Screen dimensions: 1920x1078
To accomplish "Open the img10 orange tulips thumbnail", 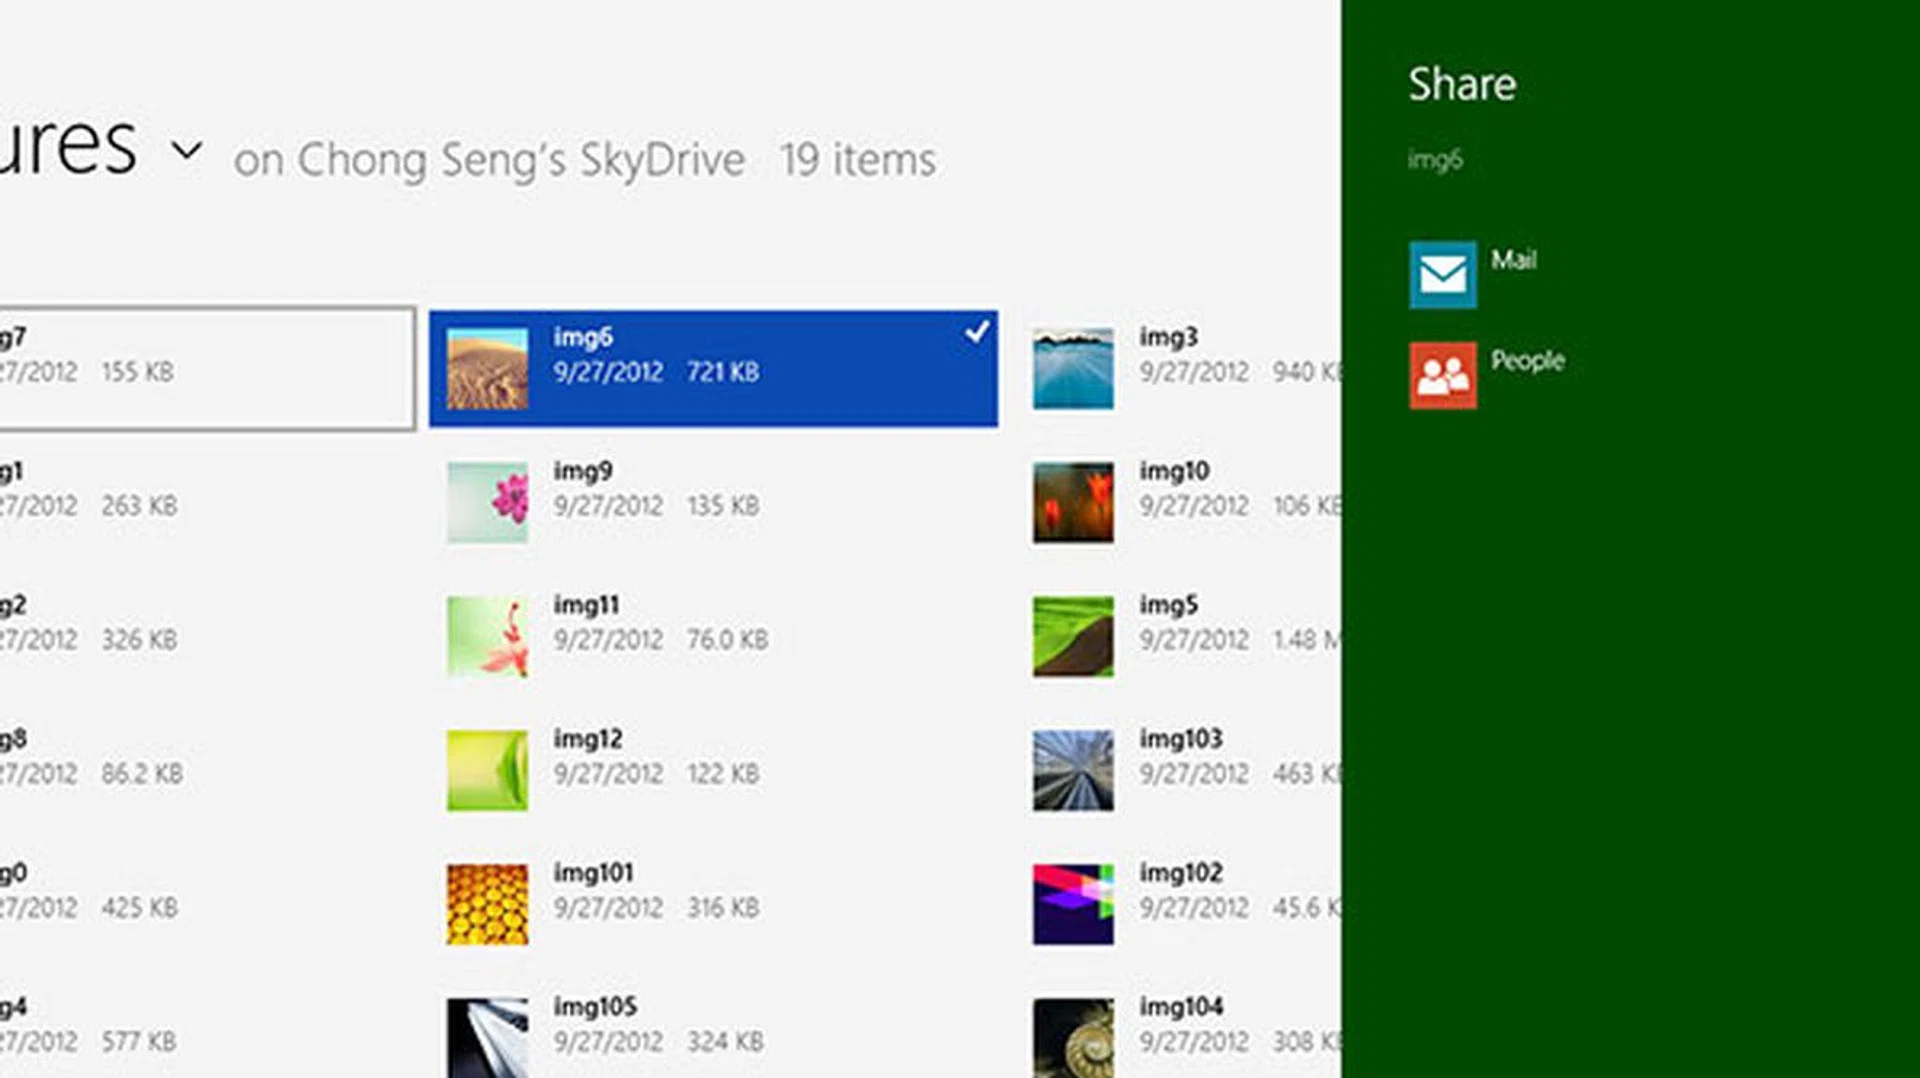I will click(1072, 502).
